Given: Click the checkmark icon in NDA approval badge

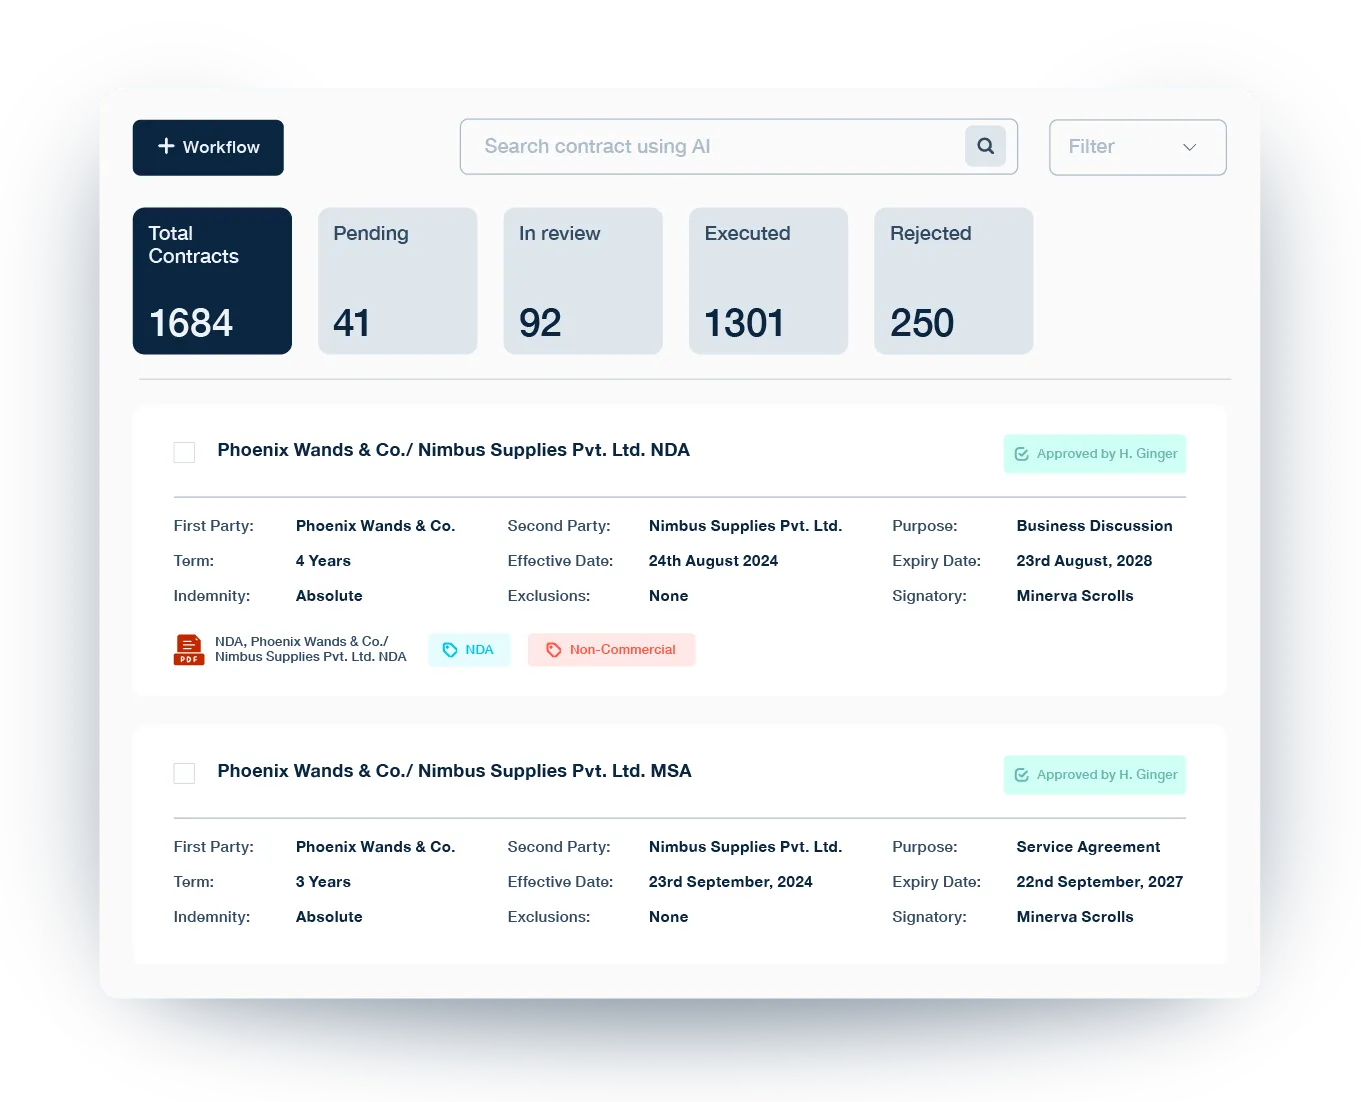Looking at the screenshot, I should (1021, 453).
